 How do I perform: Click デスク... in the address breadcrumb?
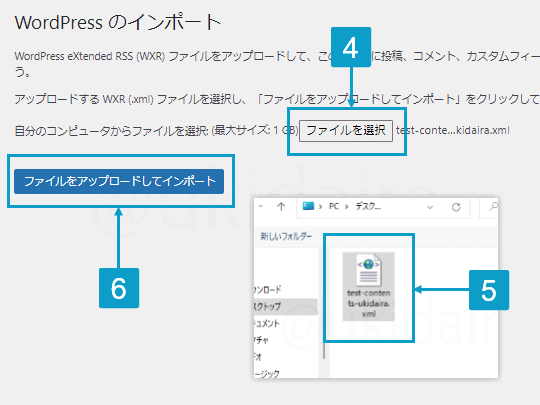368,206
